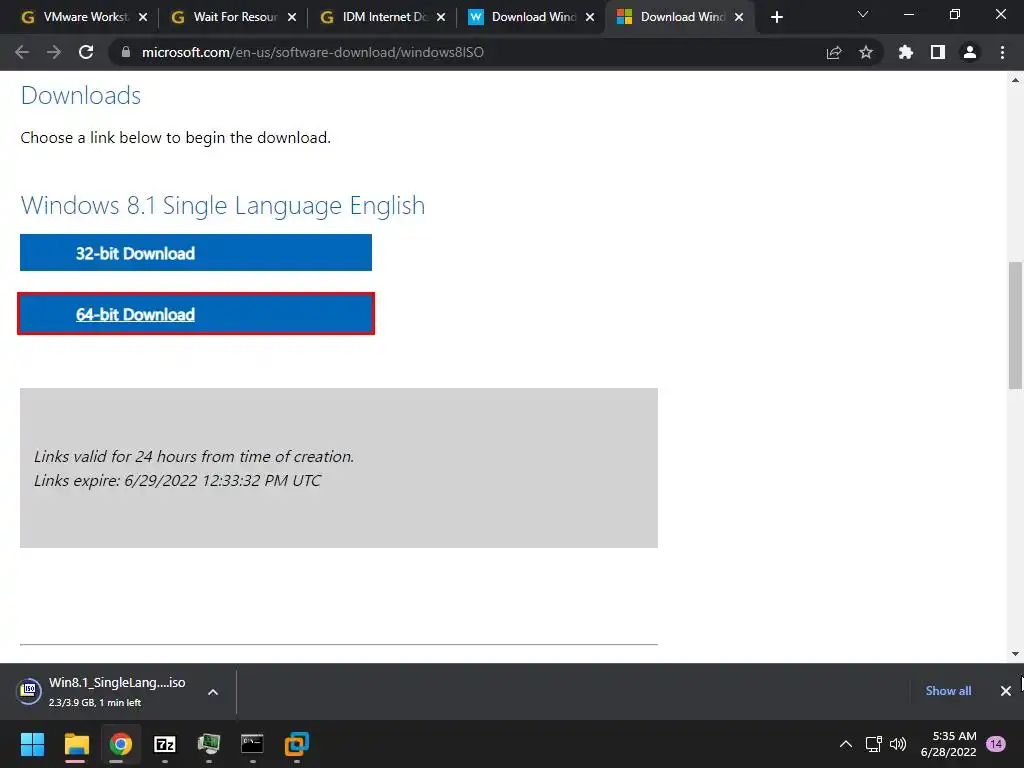The height and width of the screenshot is (768, 1024).
Task: Show hidden system tray icons
Action: click(x=846, y=744)
